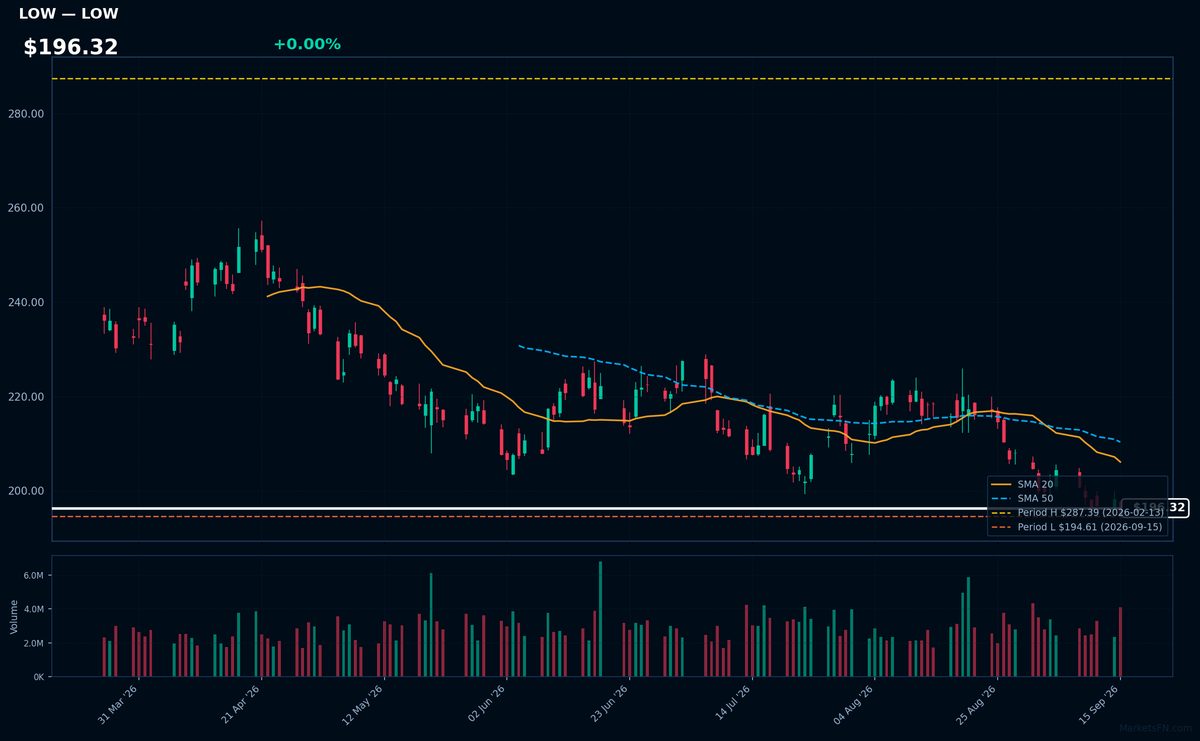Click the 4.0M volume axis label
The width and height of the screenshot is (1200, 741).
coord(34,609)
